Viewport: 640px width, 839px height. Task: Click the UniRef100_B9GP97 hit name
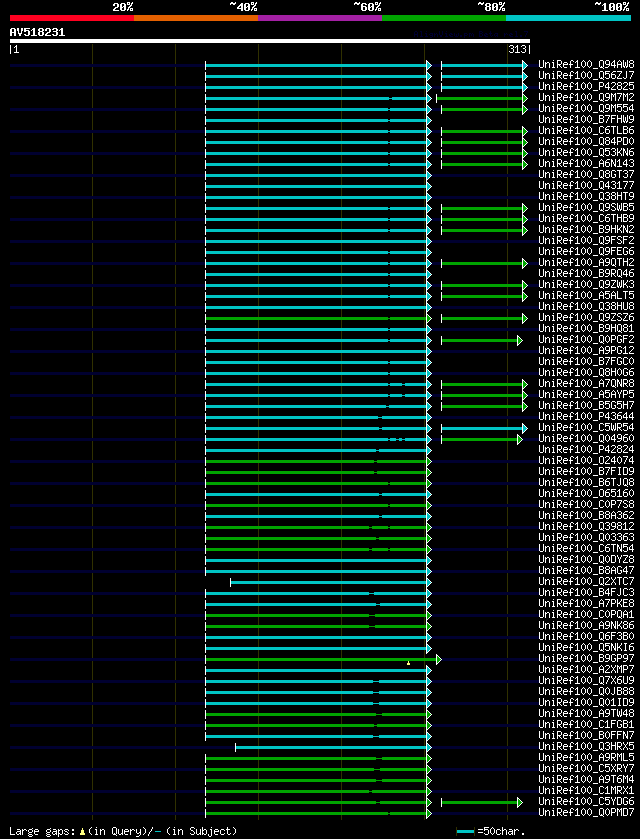coord(586,660)
